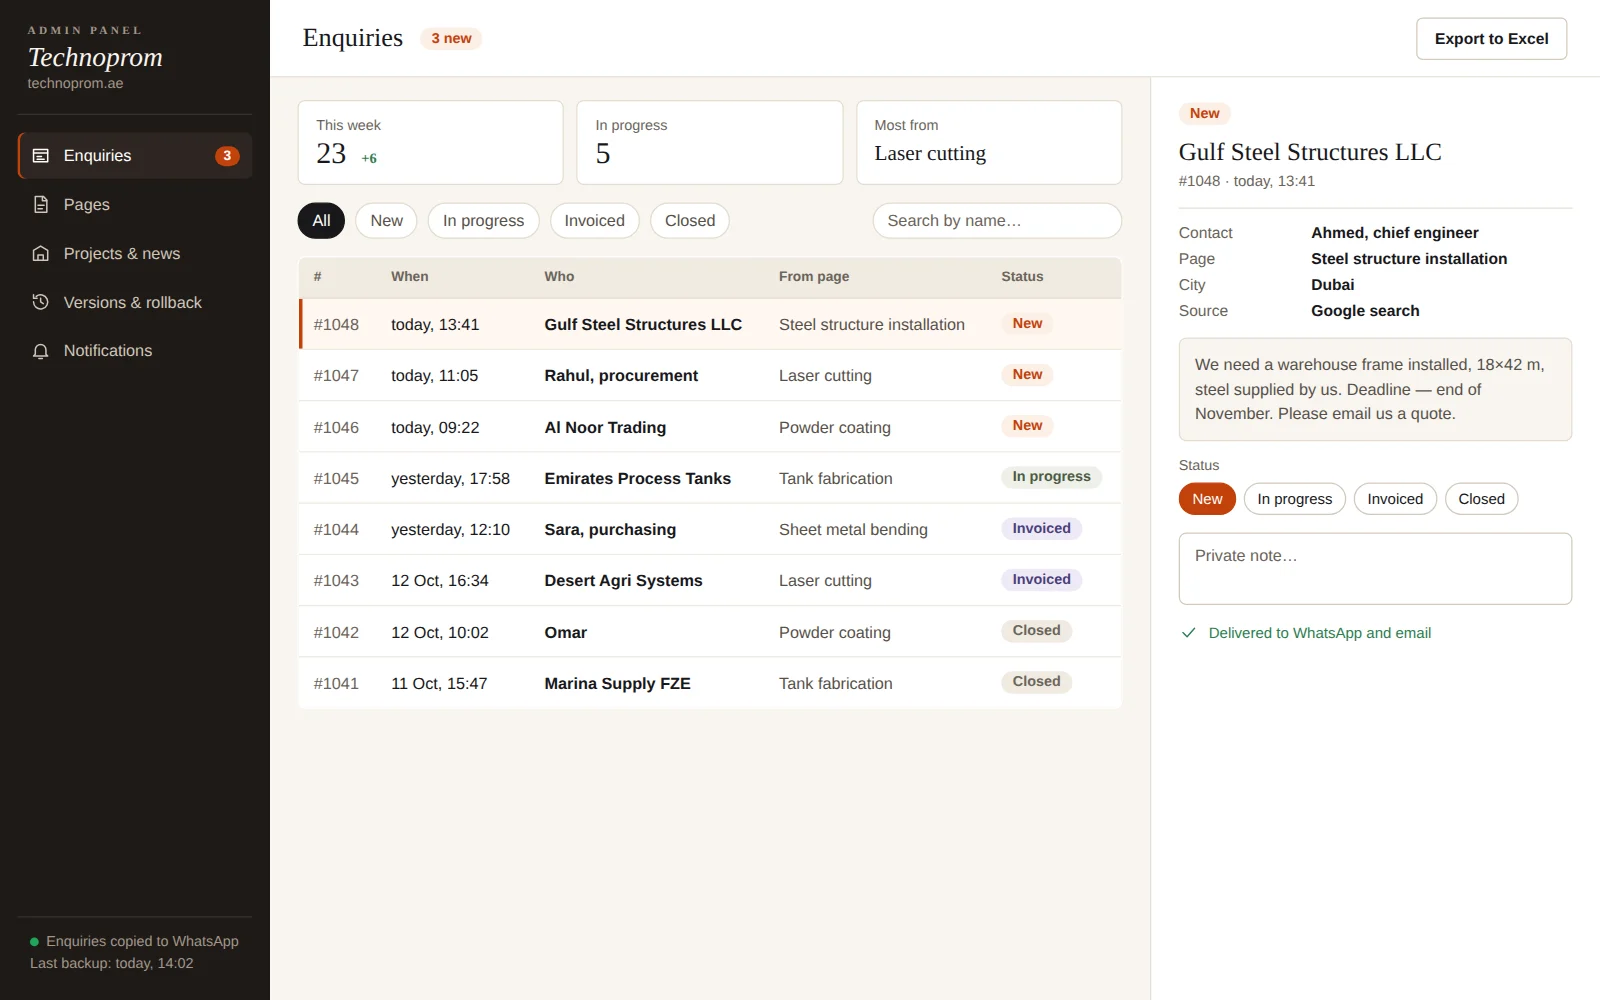Select Al Noor Trading row
Viewport: 1600px width, 1000px height.
710,427
